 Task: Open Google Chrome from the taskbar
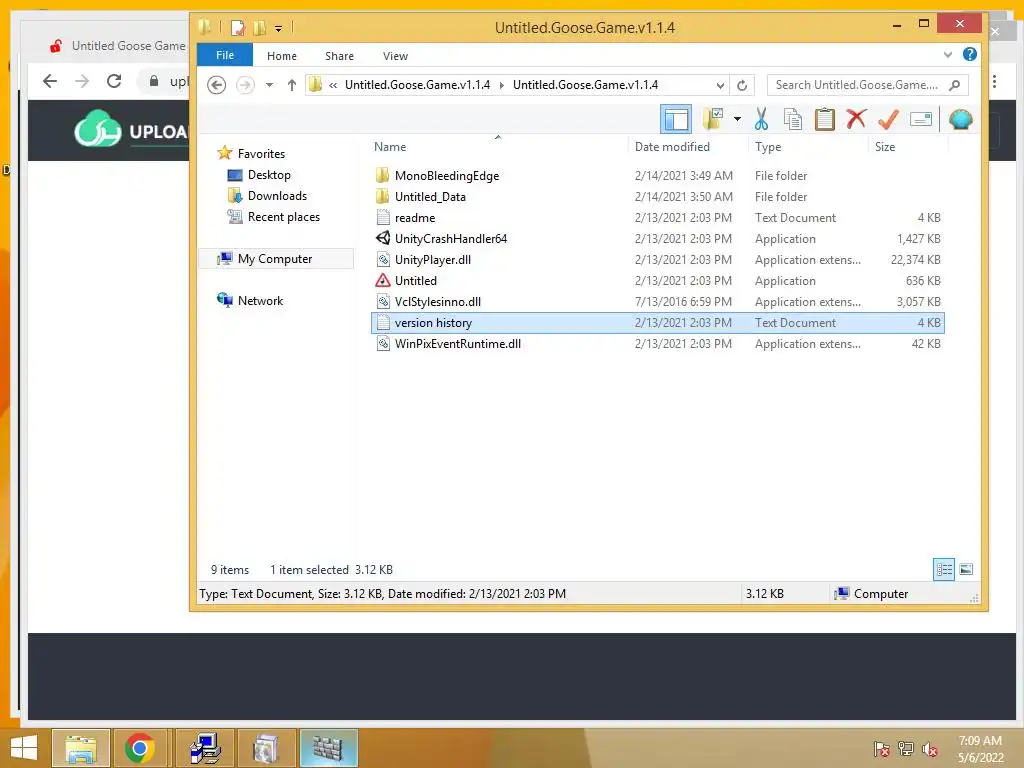pyautogui.click(x=139, y=748)
